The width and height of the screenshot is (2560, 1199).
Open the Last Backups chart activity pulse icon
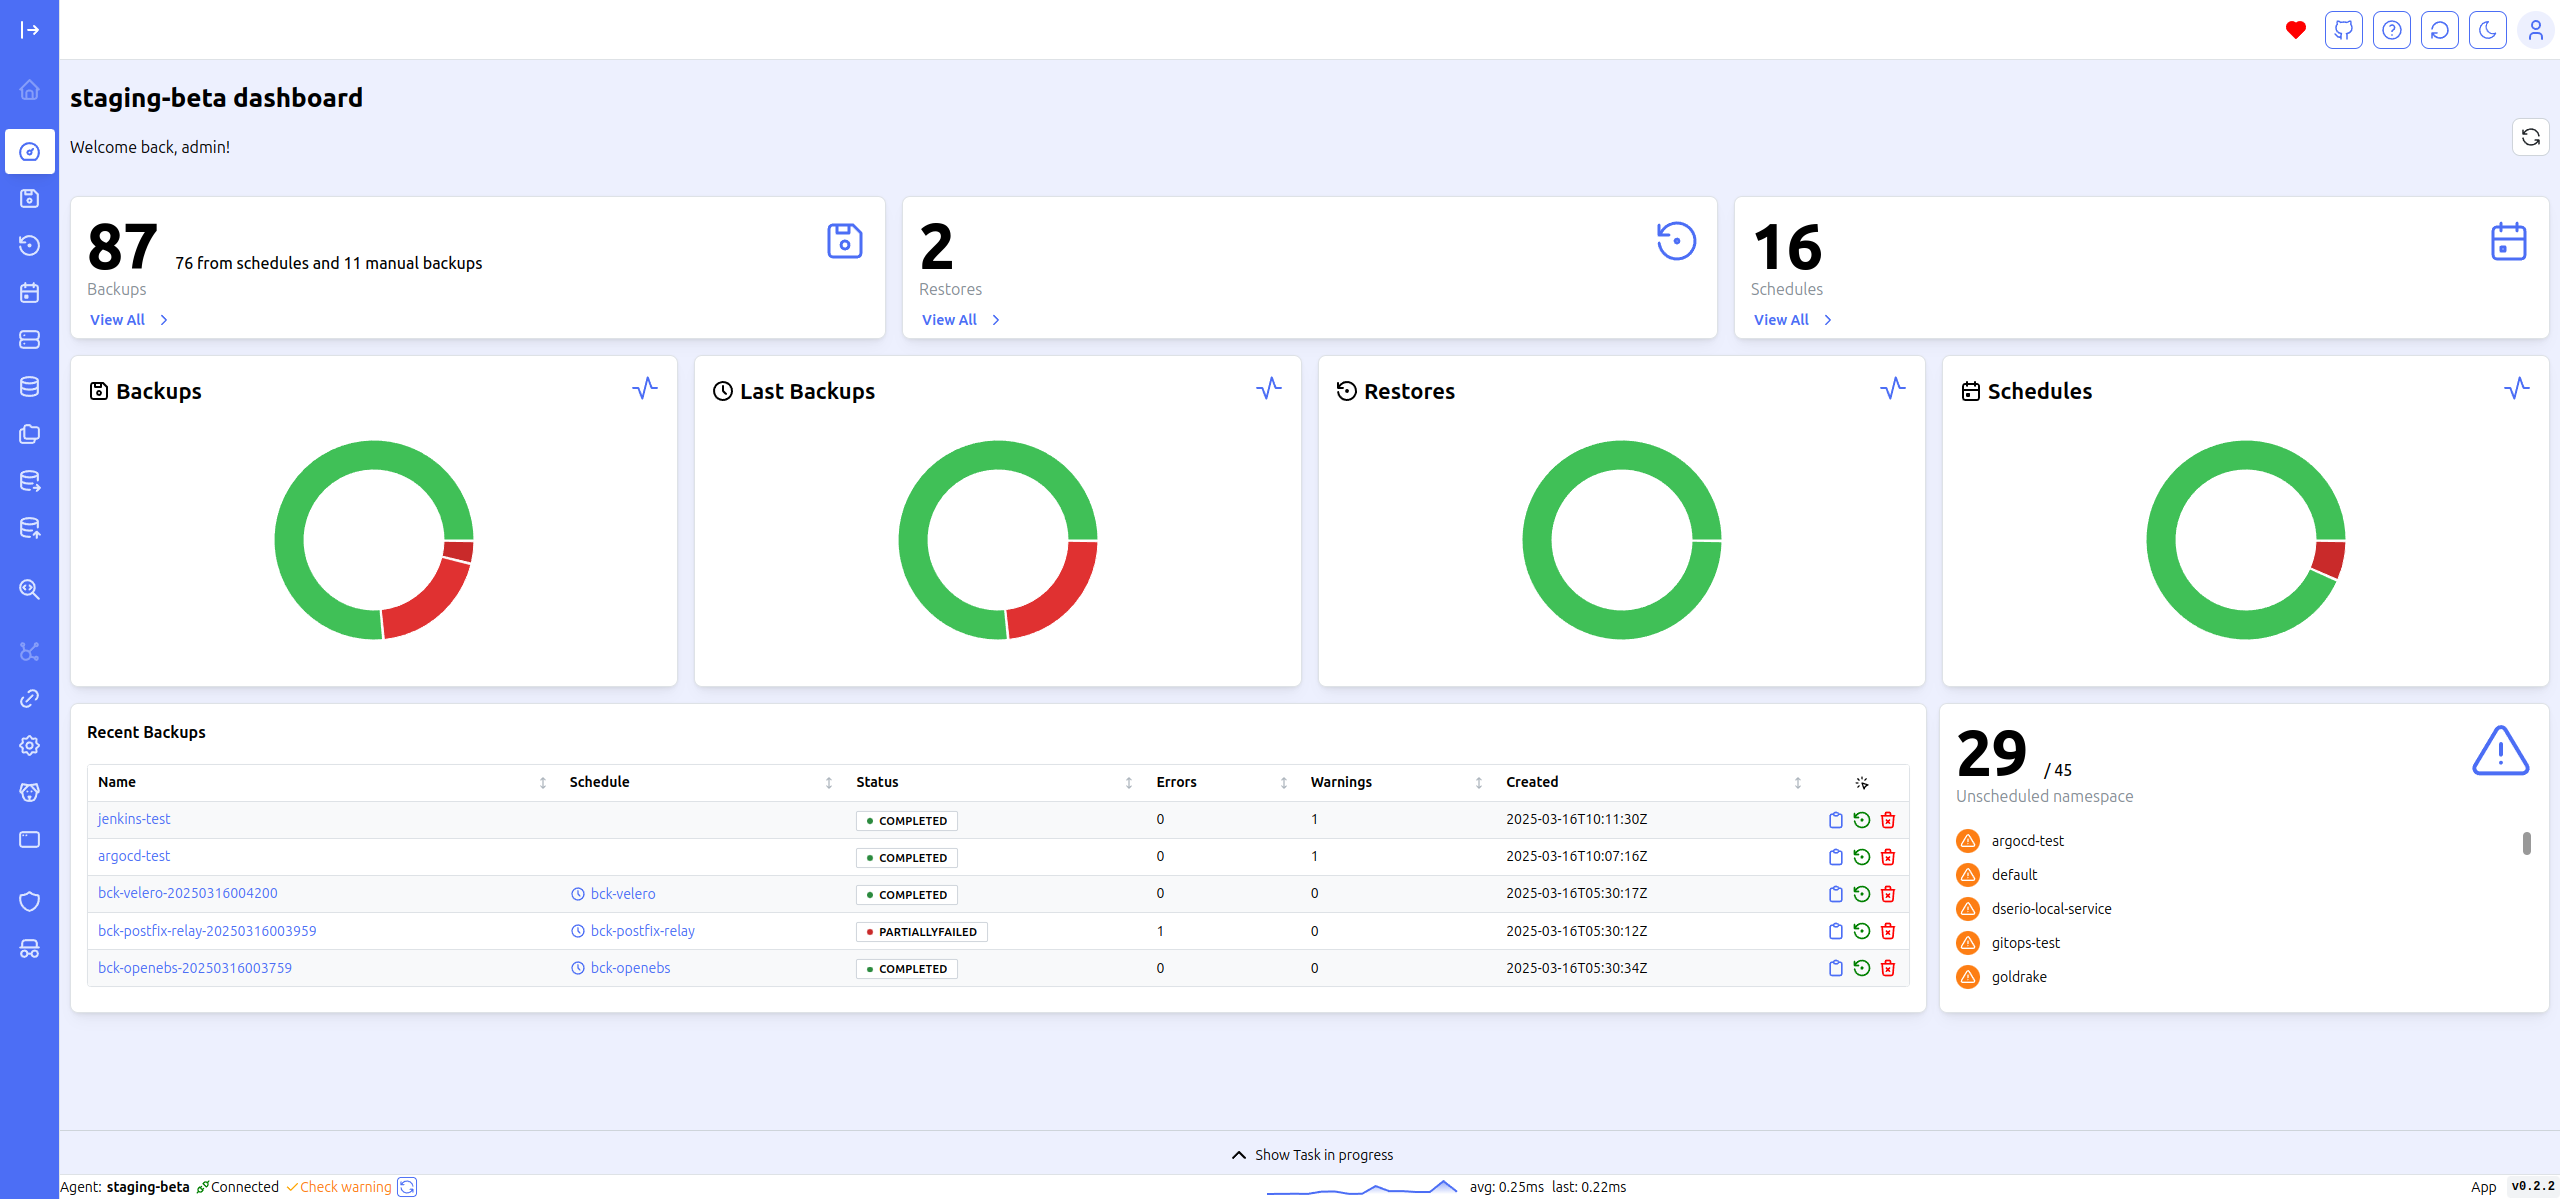click(1269, 388)
